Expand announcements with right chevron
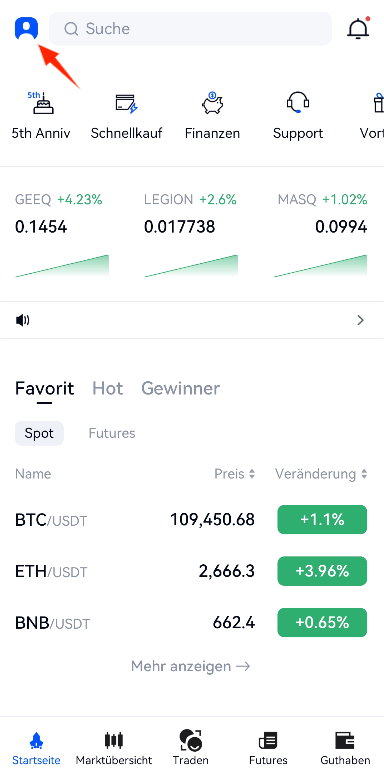The image size is (384, 781). (x=361, y=320)
